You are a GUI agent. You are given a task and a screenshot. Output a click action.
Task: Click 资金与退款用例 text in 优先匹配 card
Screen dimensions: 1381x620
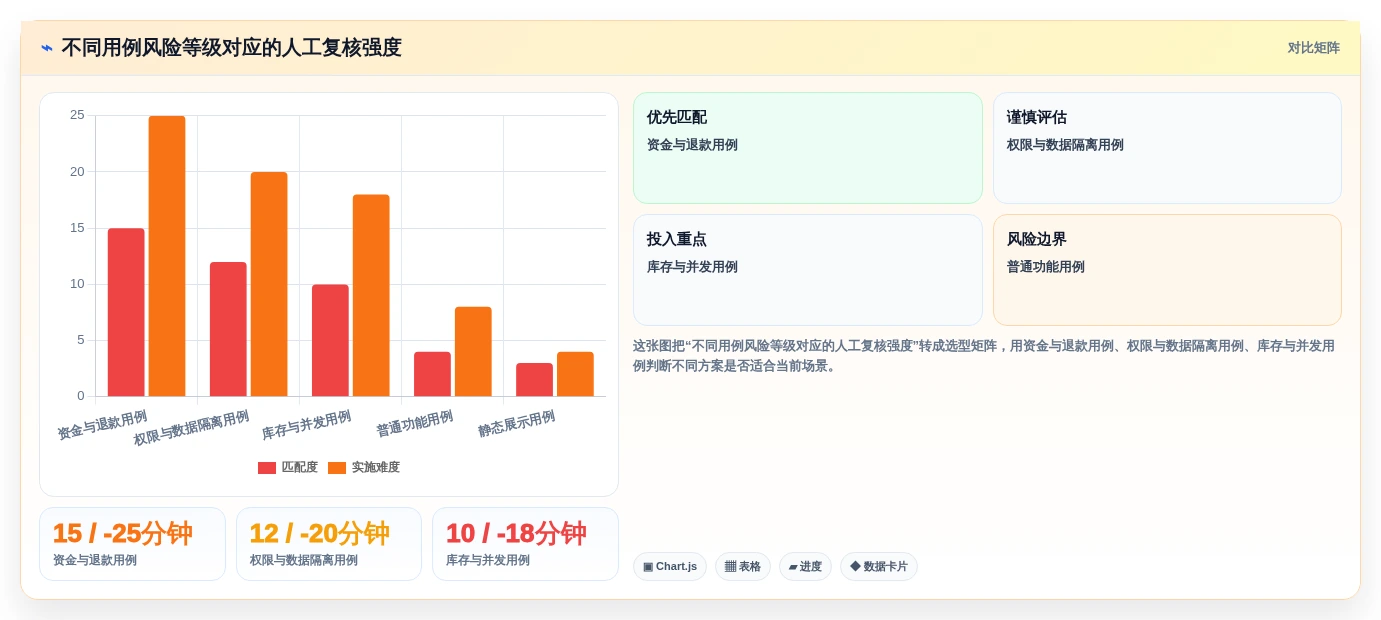692,145
